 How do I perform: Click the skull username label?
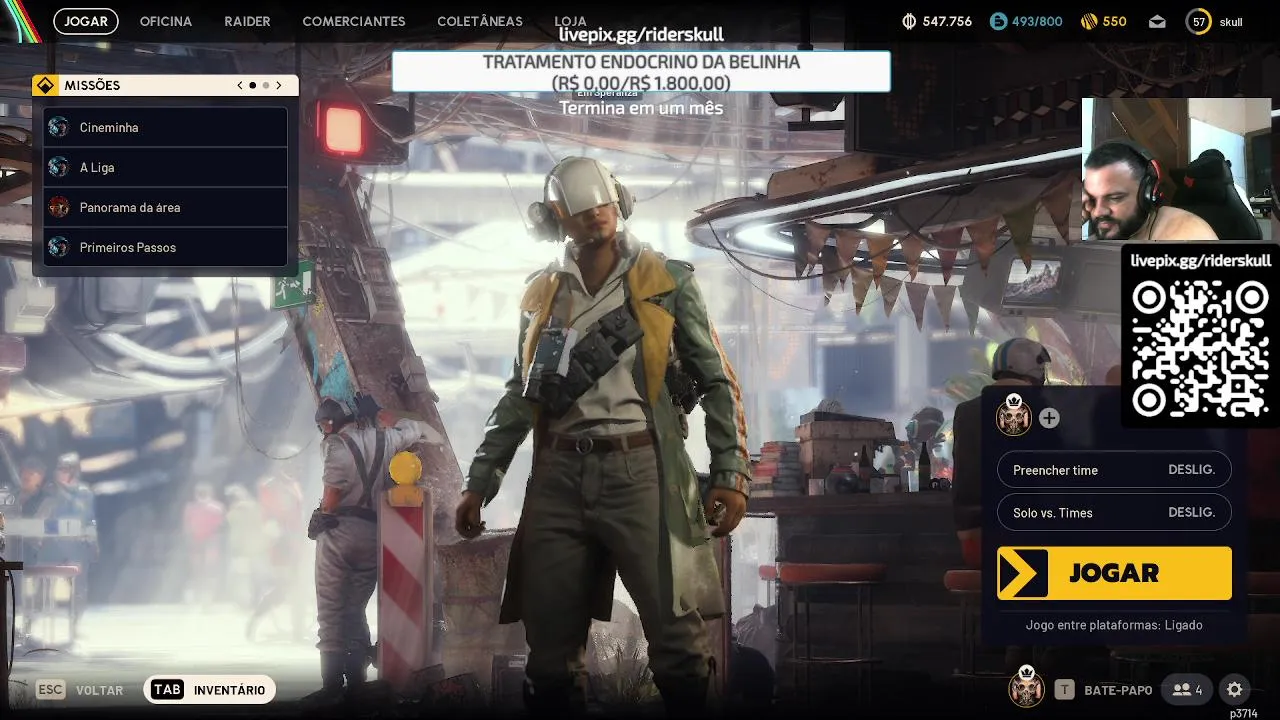click(x=1230, y=22)
